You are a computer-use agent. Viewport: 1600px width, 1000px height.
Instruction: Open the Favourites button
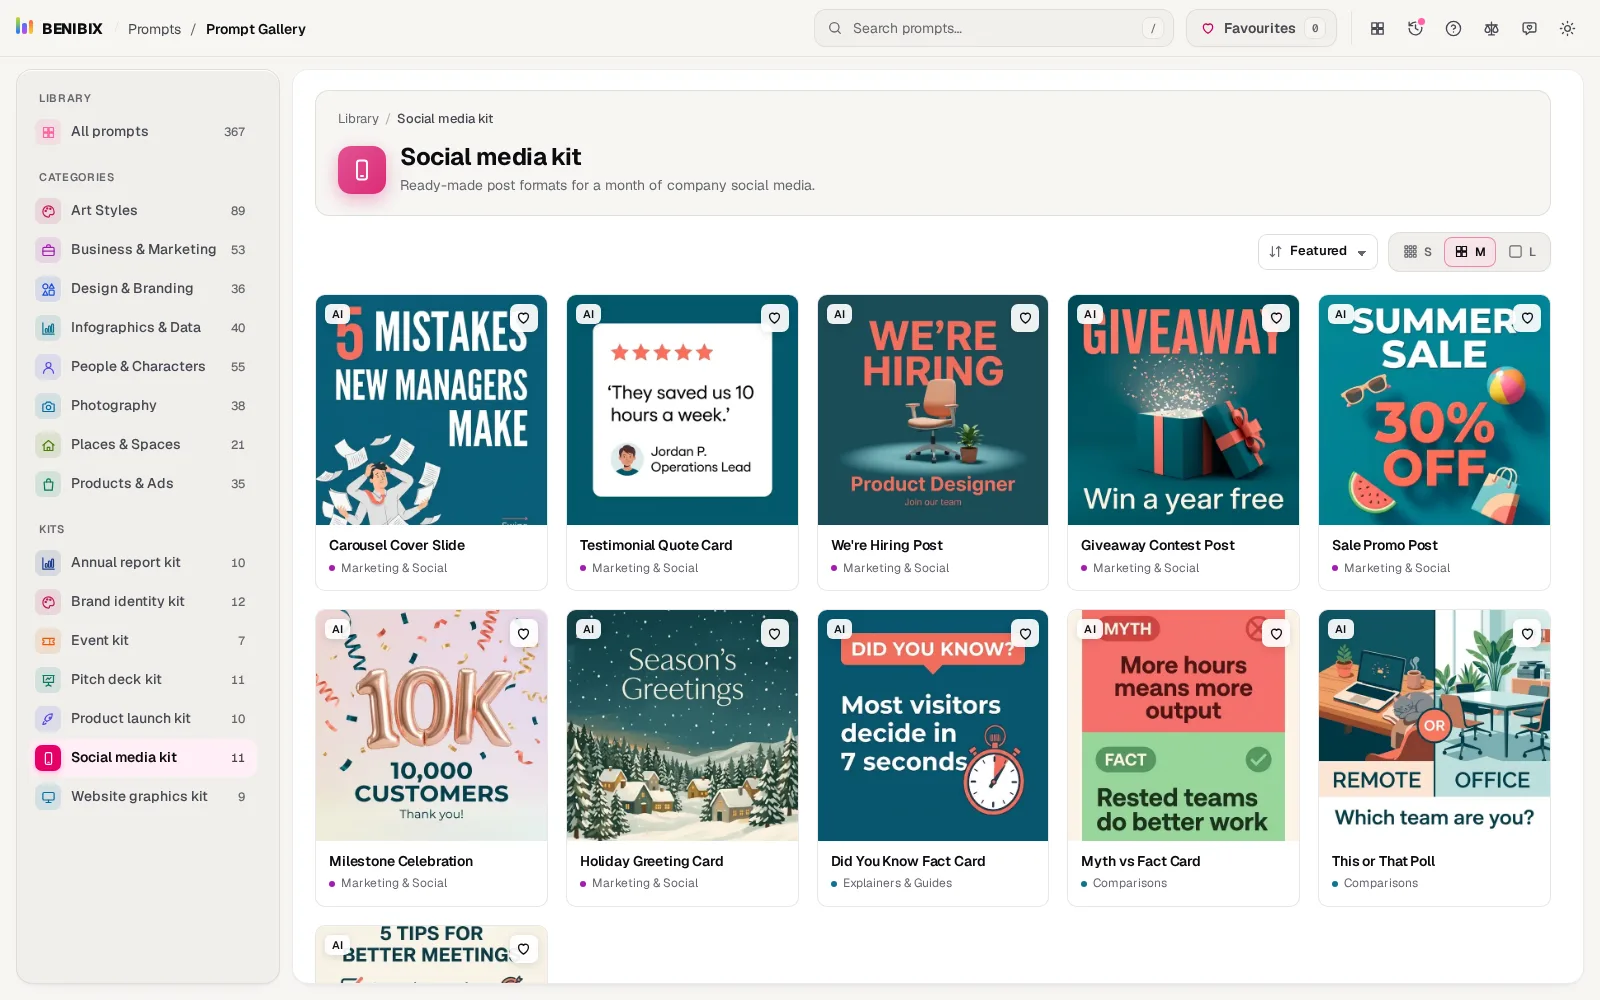click(x=1261, y=28)
